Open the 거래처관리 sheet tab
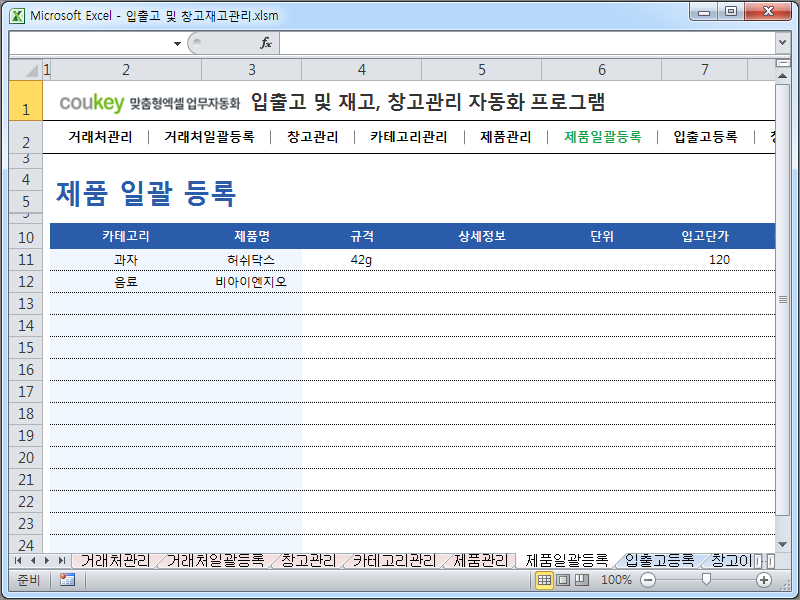This screenshot has height=600, width=800. 115,561
